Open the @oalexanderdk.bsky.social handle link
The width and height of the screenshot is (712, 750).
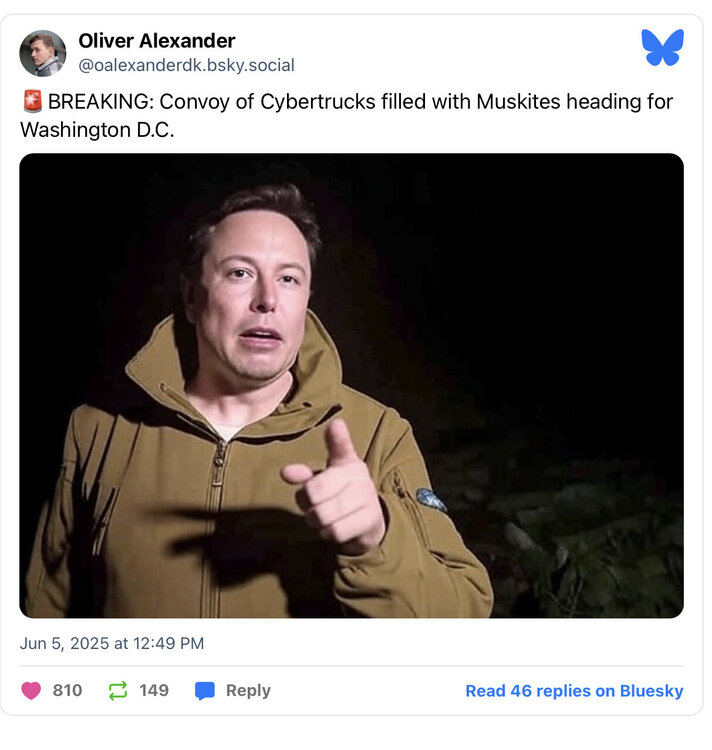pyautogui.click(x=186, y=66)
